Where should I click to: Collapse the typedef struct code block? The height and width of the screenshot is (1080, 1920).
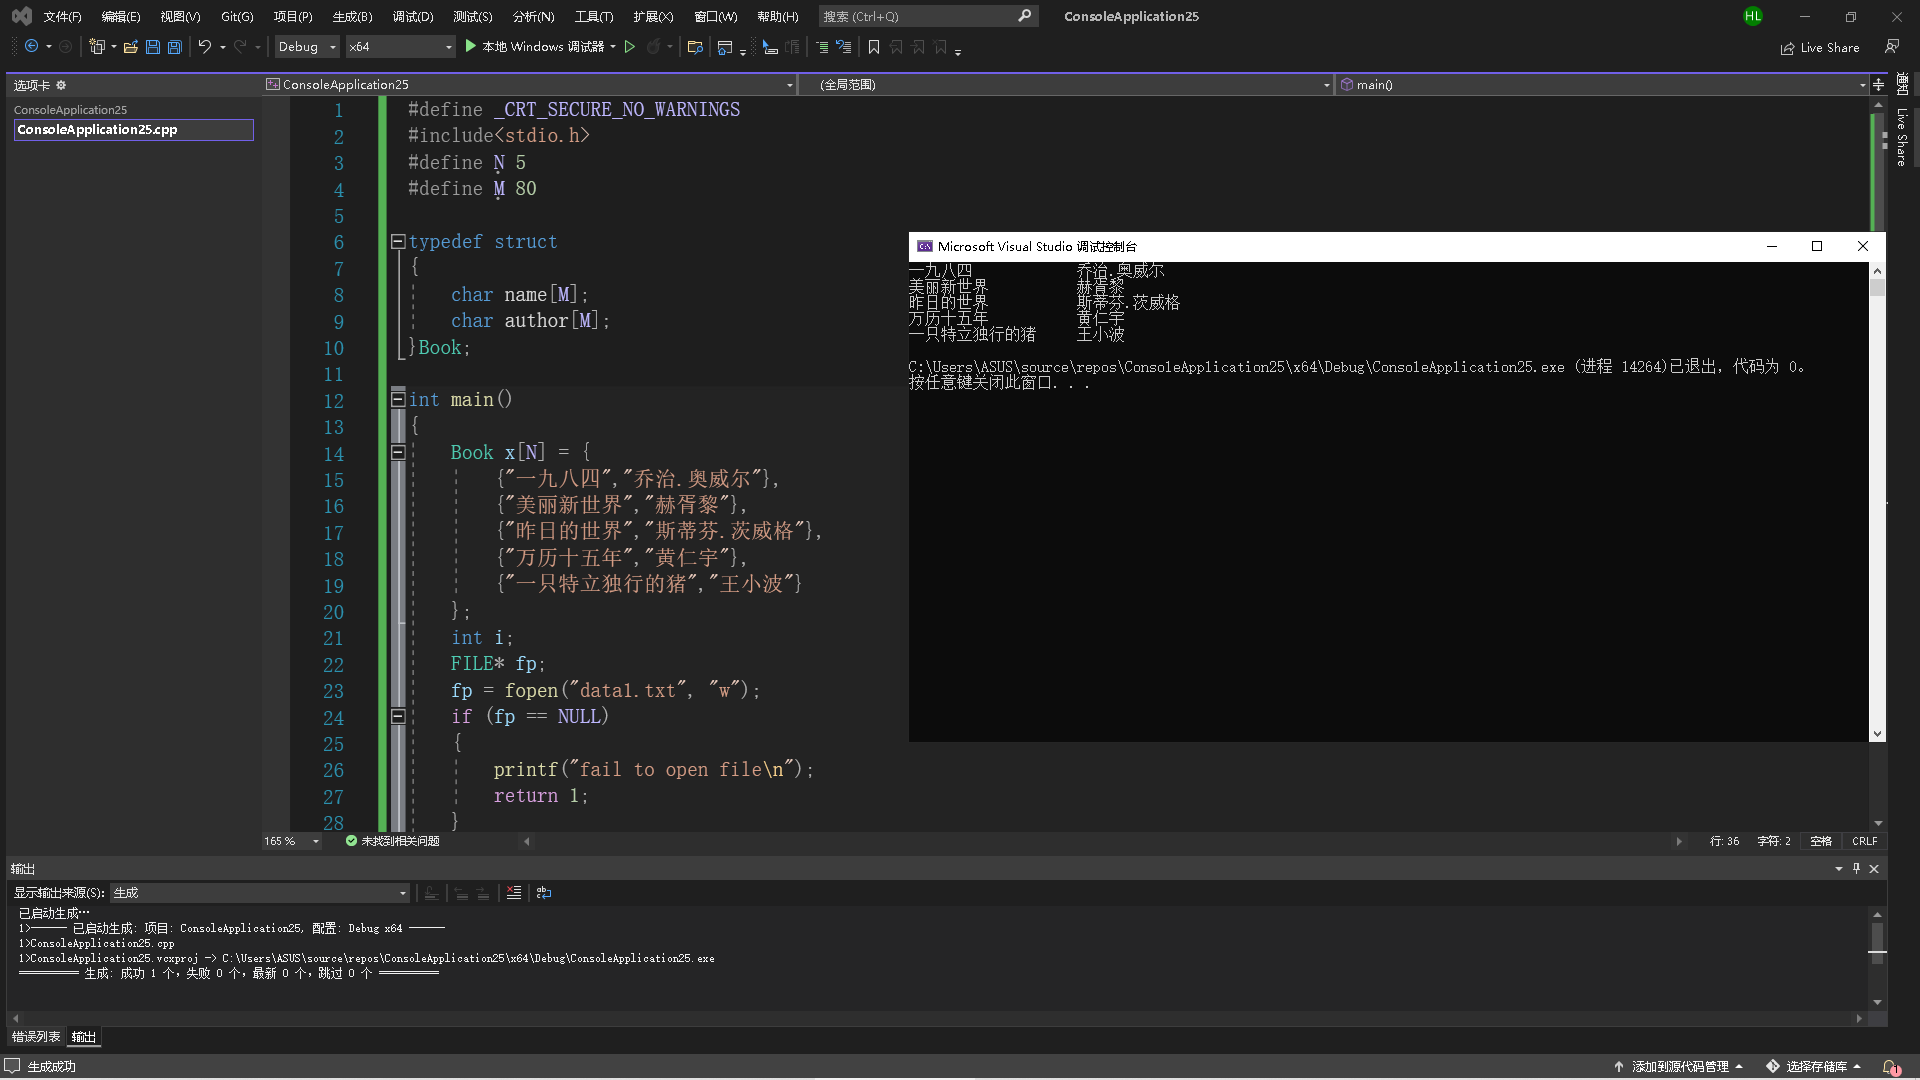[398, 241]
